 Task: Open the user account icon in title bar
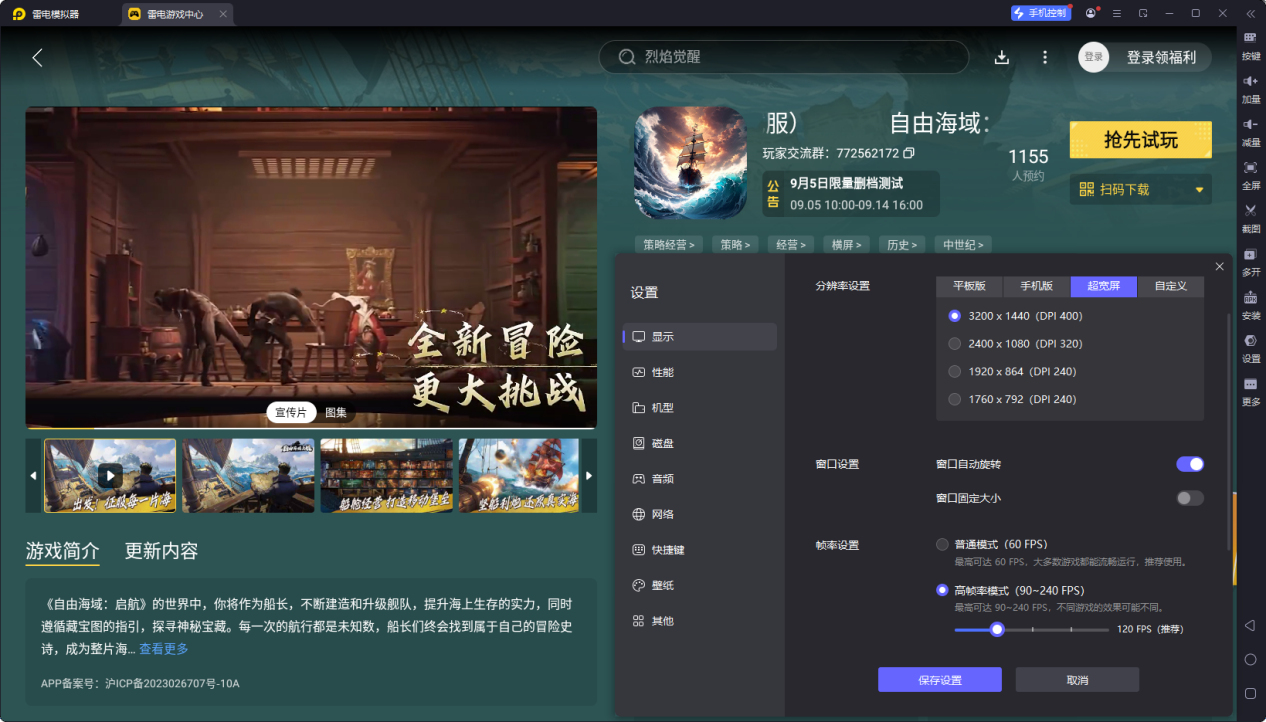pyautogui.click(x=1090, y=13)
